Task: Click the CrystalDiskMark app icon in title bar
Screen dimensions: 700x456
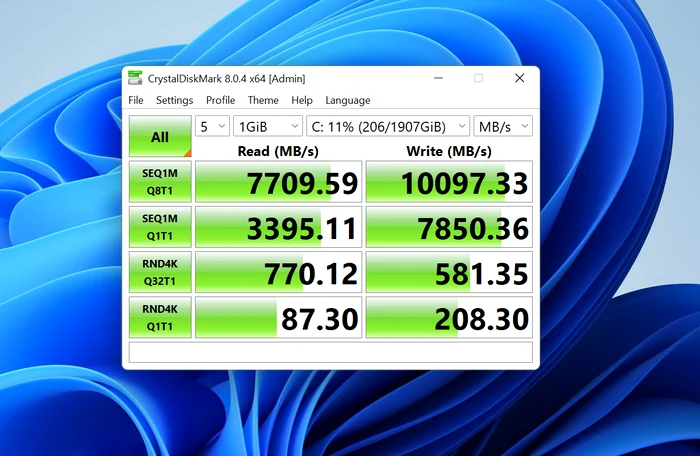Action: 135,78
